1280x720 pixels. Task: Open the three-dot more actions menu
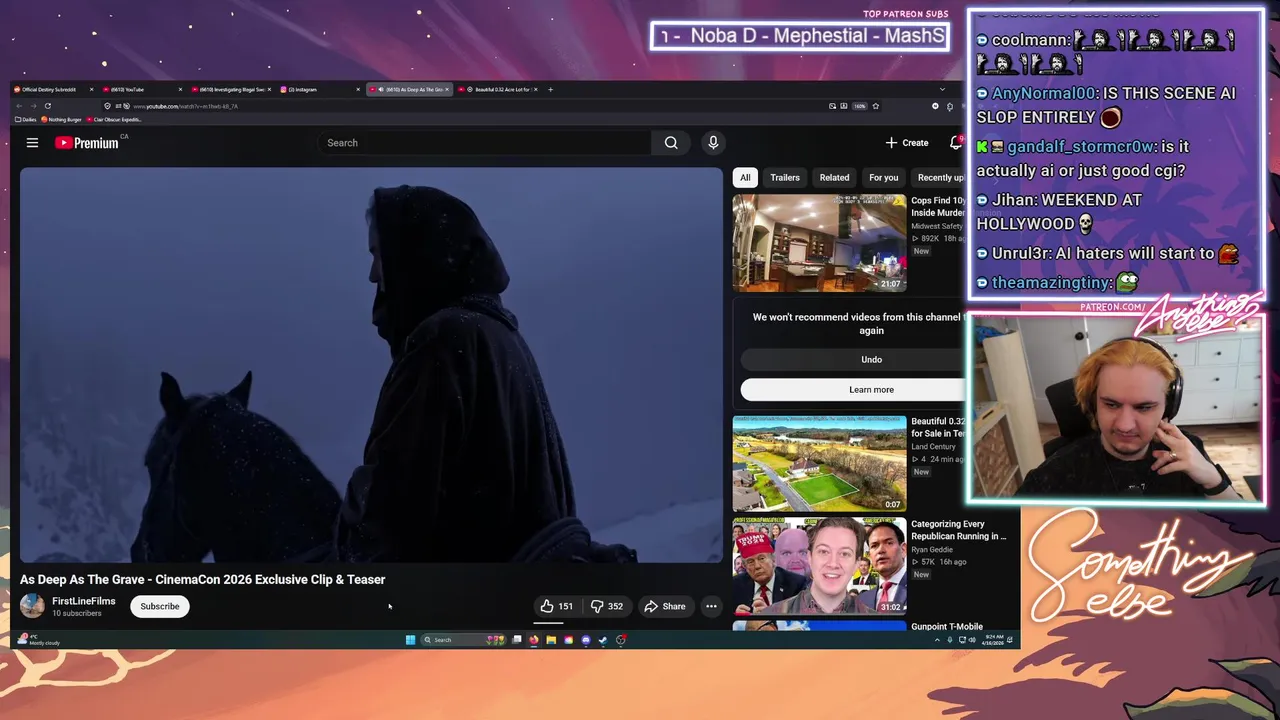pos(711,606)
